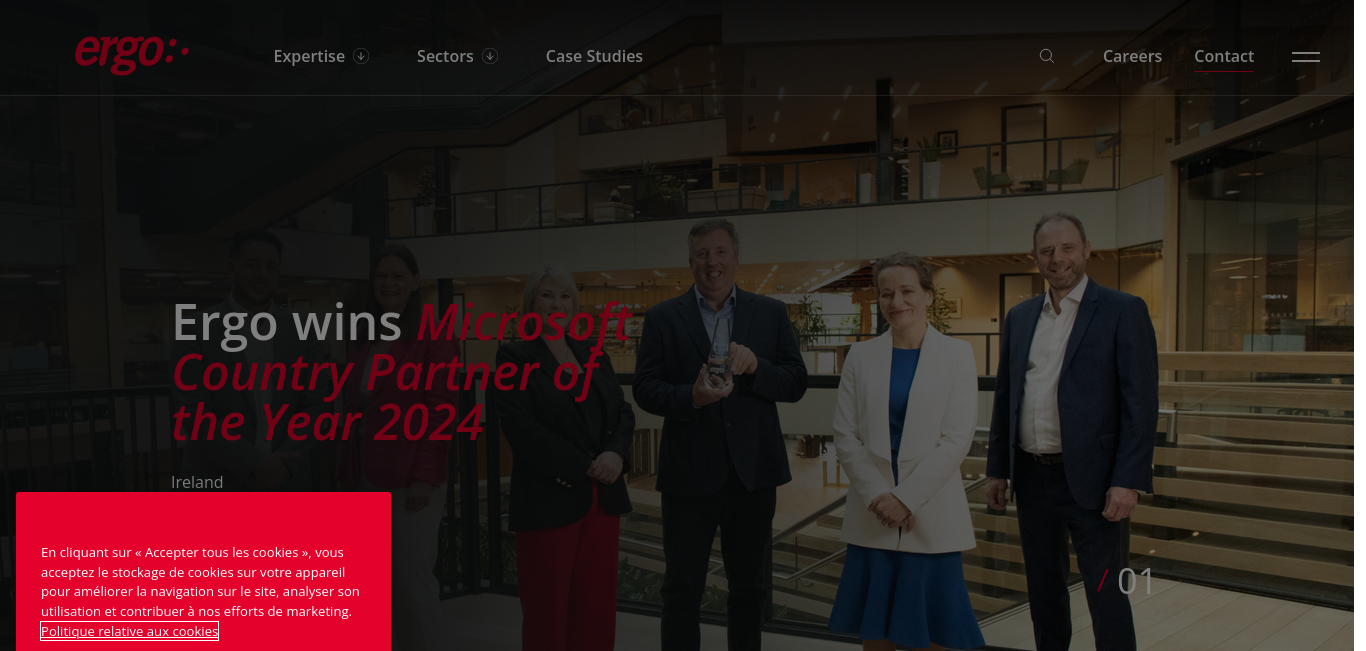Expand the Sectors dropdown arrow
This screenshot has height=651, width=1366.
[490, 56]
